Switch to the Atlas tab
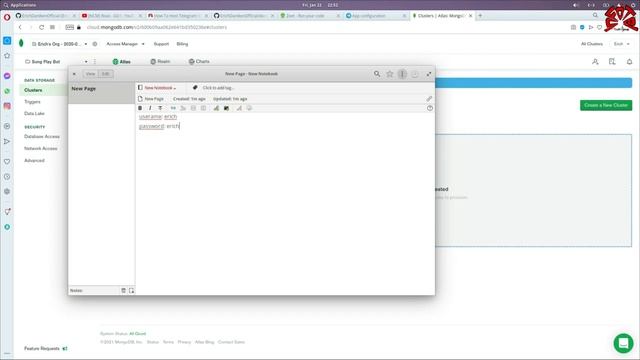 click(122, 62)
